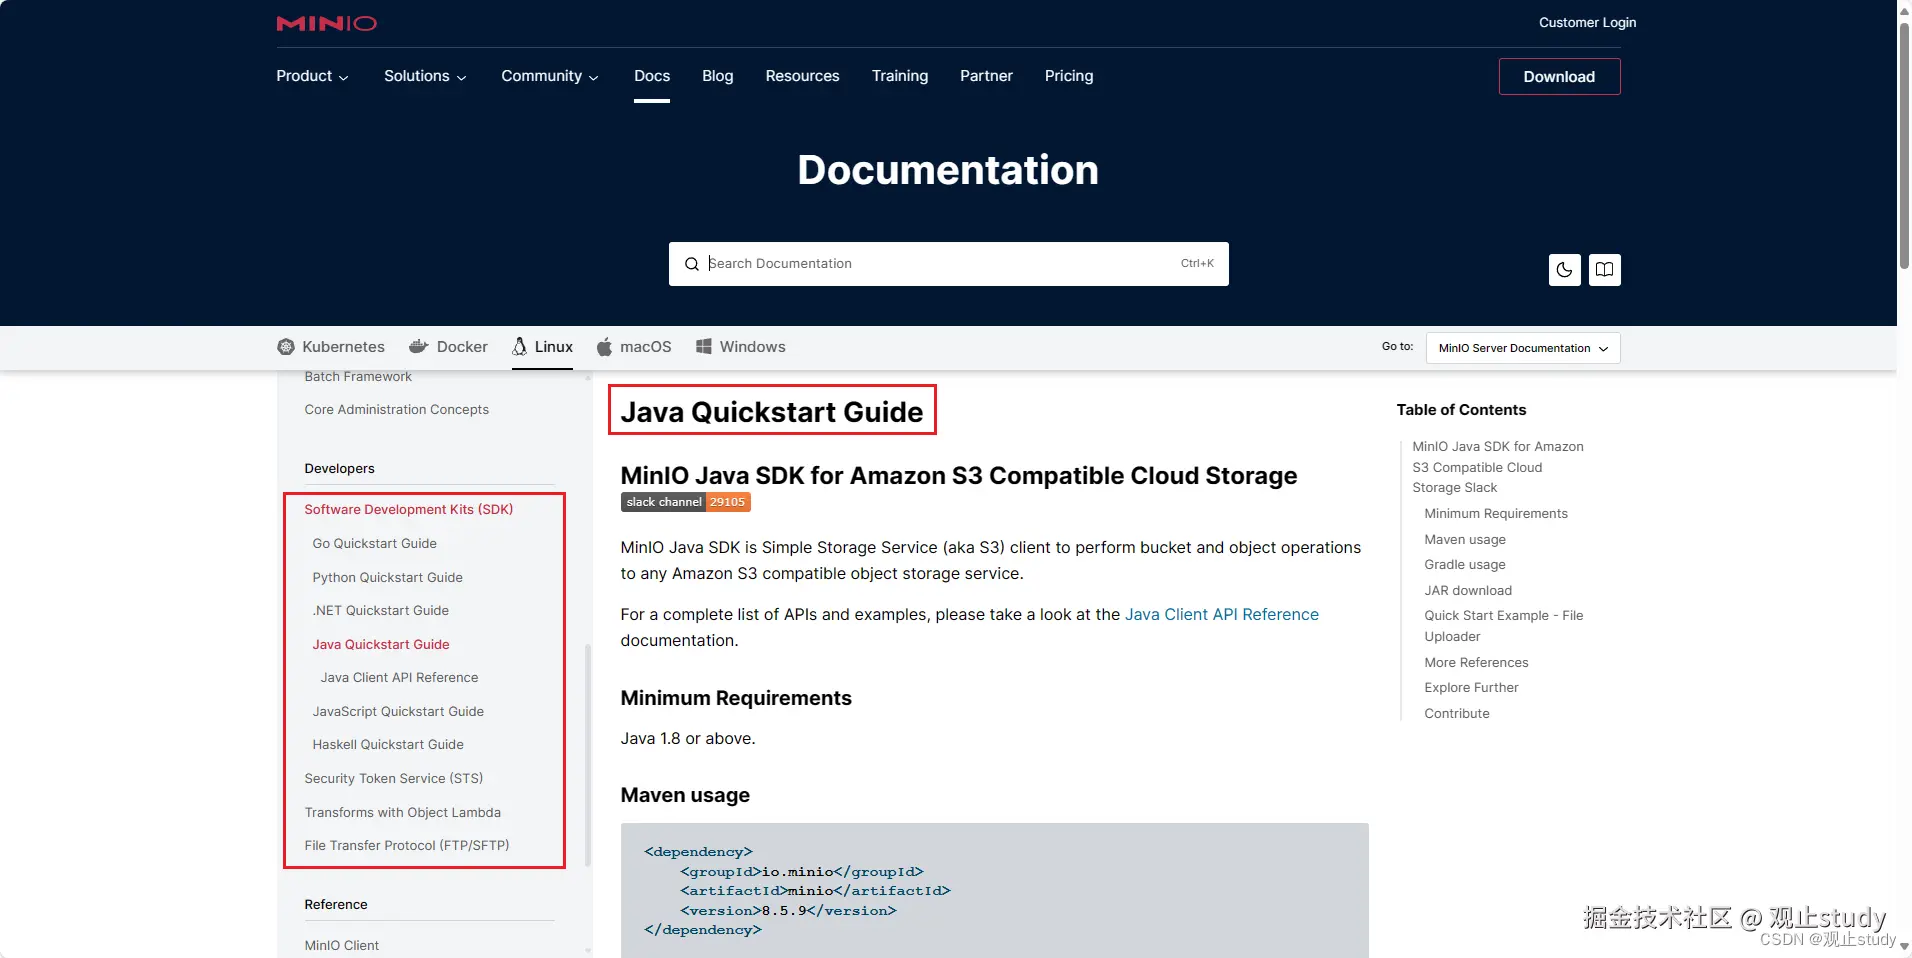Jump to Maven usage in contents
Image resolution: width=1912 pixels, height=958 pixels.
pos(1464,540)
